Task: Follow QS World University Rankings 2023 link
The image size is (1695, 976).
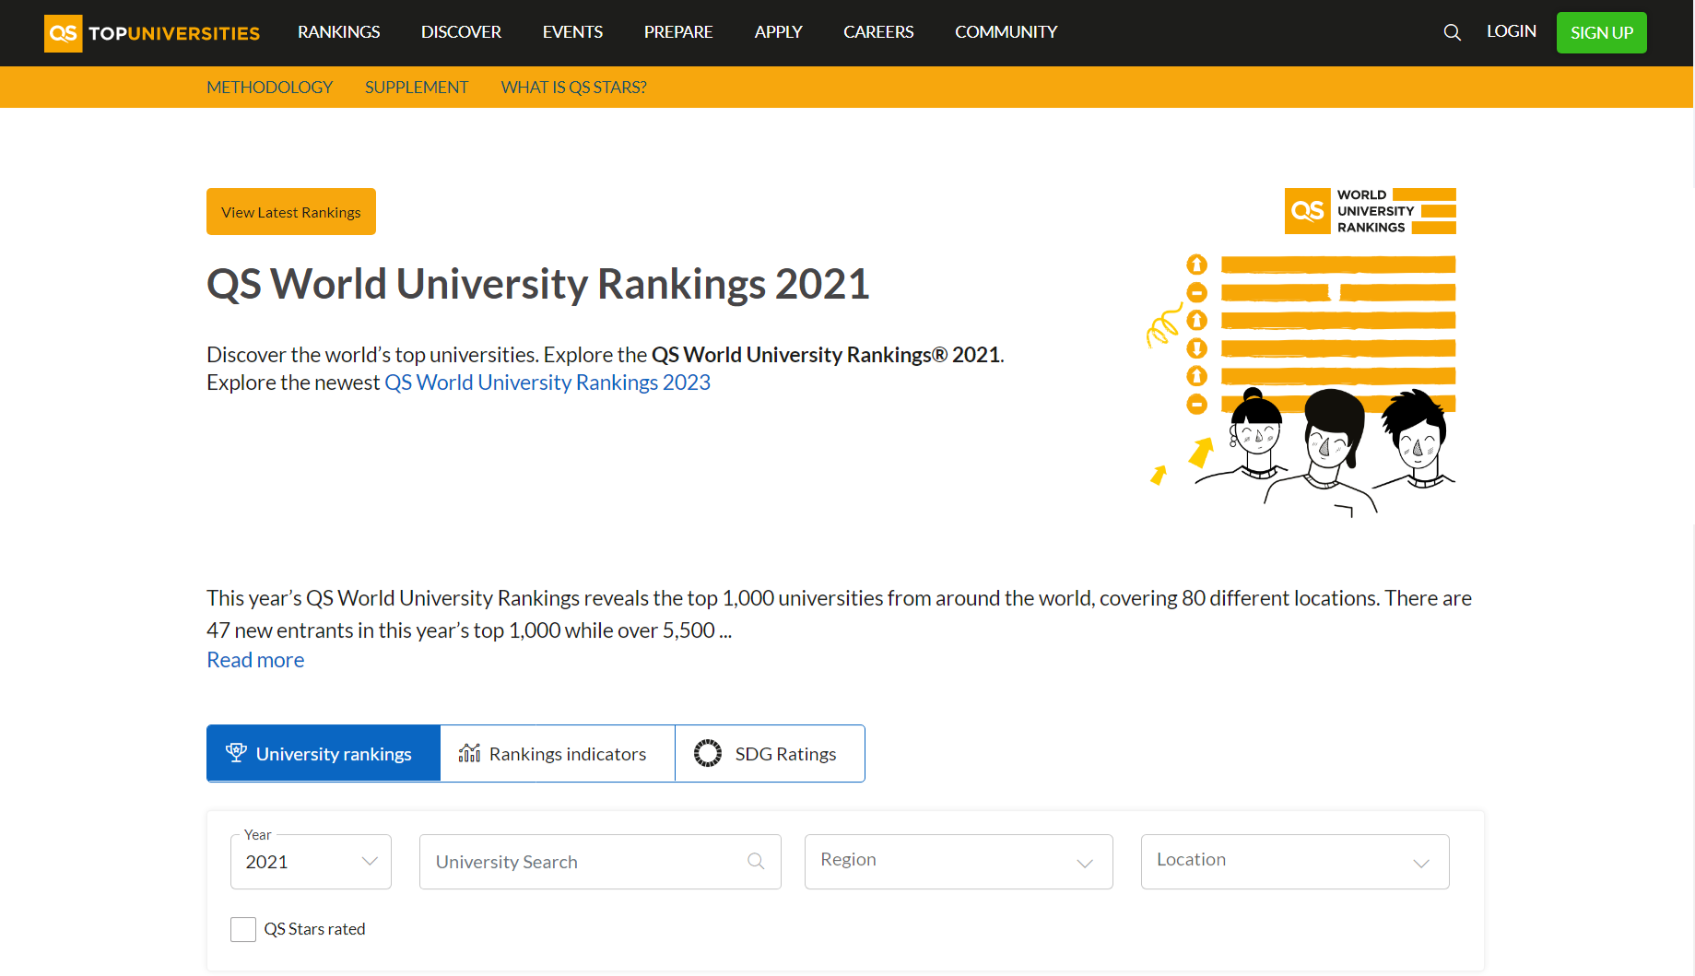Action: coord(548,382)
